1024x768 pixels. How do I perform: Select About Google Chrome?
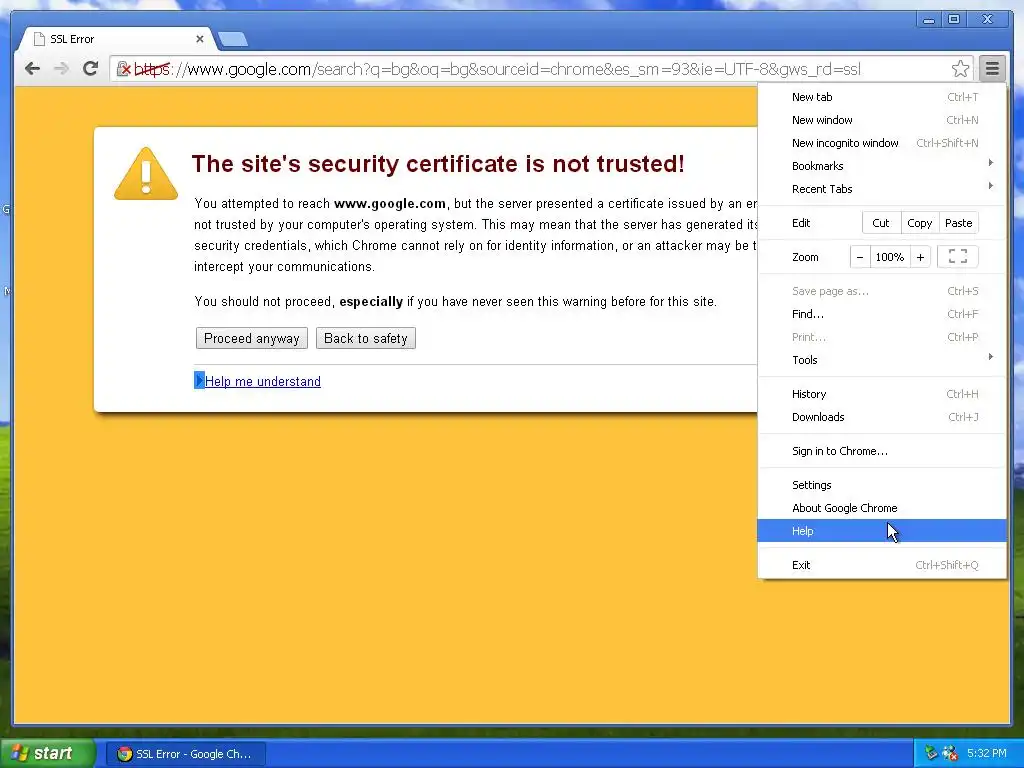(882, 508)
